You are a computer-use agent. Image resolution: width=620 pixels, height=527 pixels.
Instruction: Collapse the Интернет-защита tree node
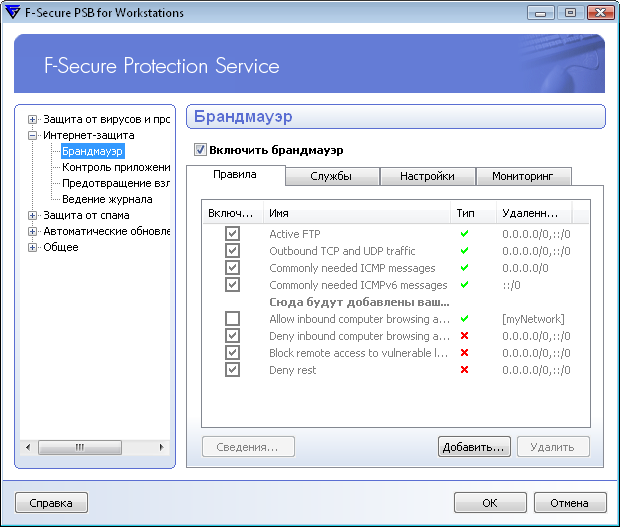[32, 135]
